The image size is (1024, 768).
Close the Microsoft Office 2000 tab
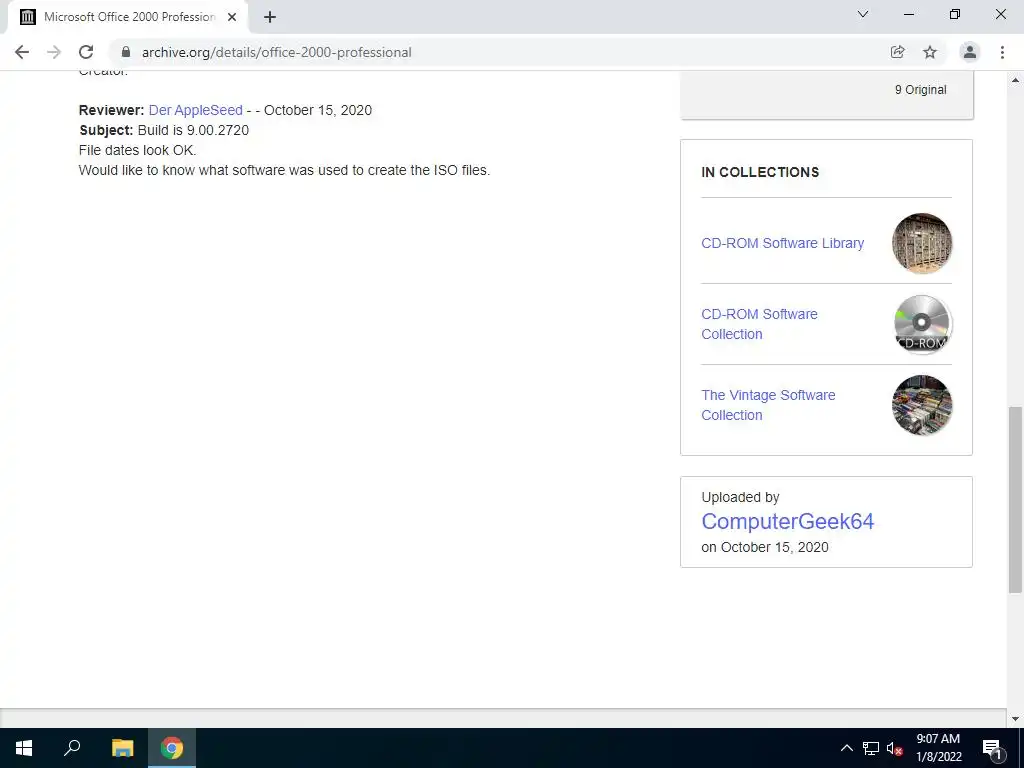(232, 17)
